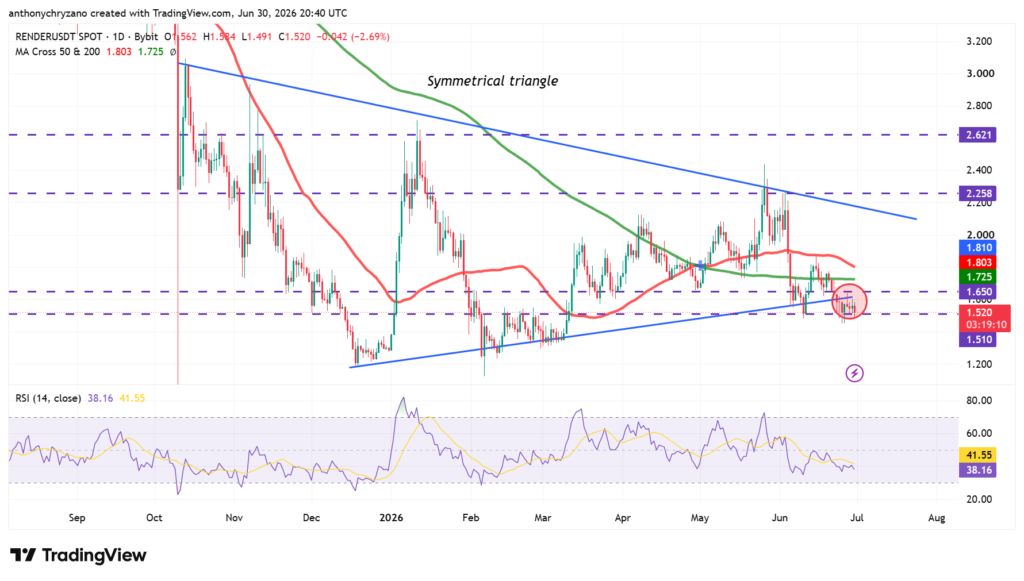The width and height of the screenshot is (1024, 581).
Task: Click the 1.803 red MA price label
Action: pos(978,262)
